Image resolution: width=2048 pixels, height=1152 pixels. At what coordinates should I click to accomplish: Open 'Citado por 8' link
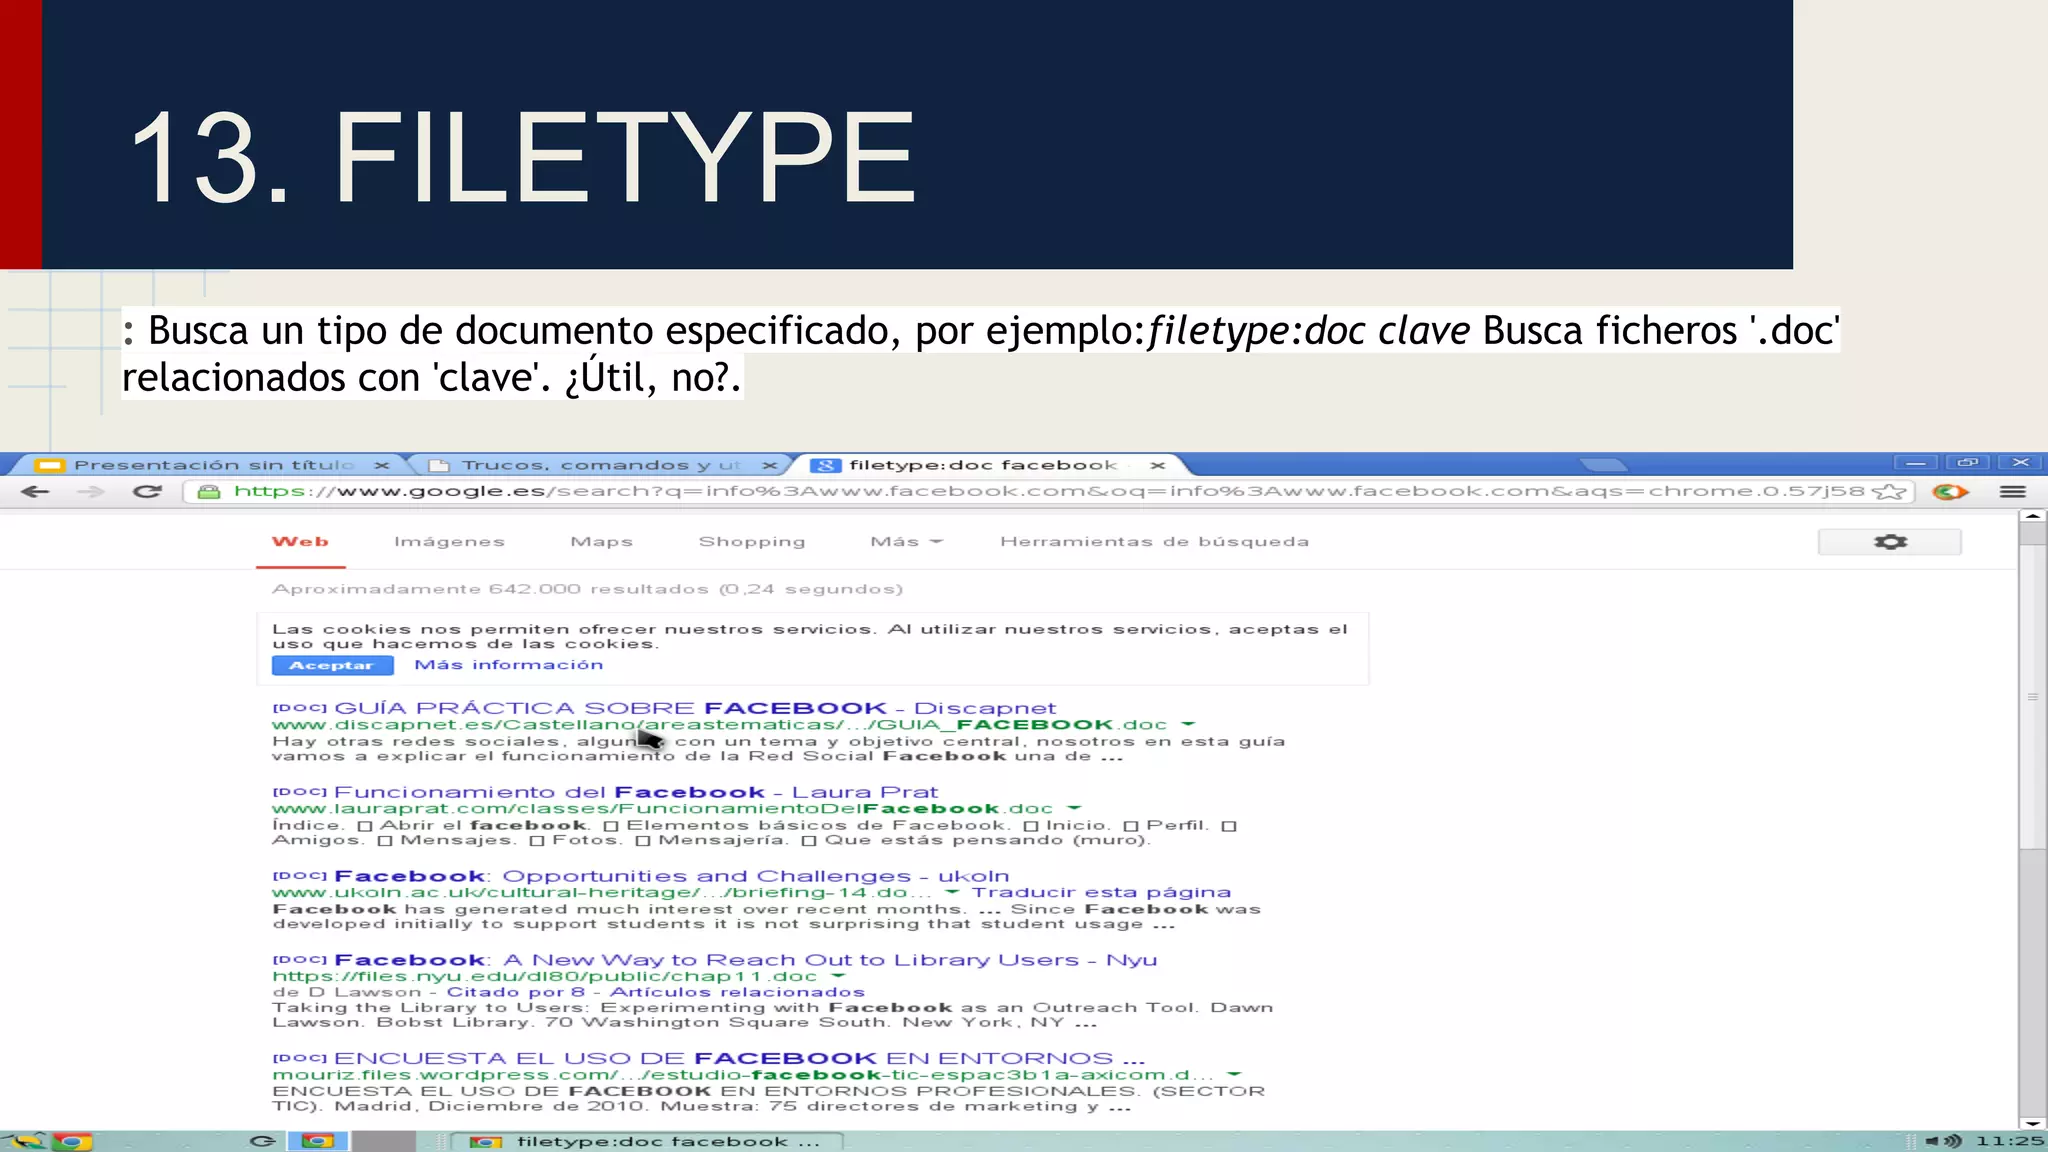[x=515, y=992]
